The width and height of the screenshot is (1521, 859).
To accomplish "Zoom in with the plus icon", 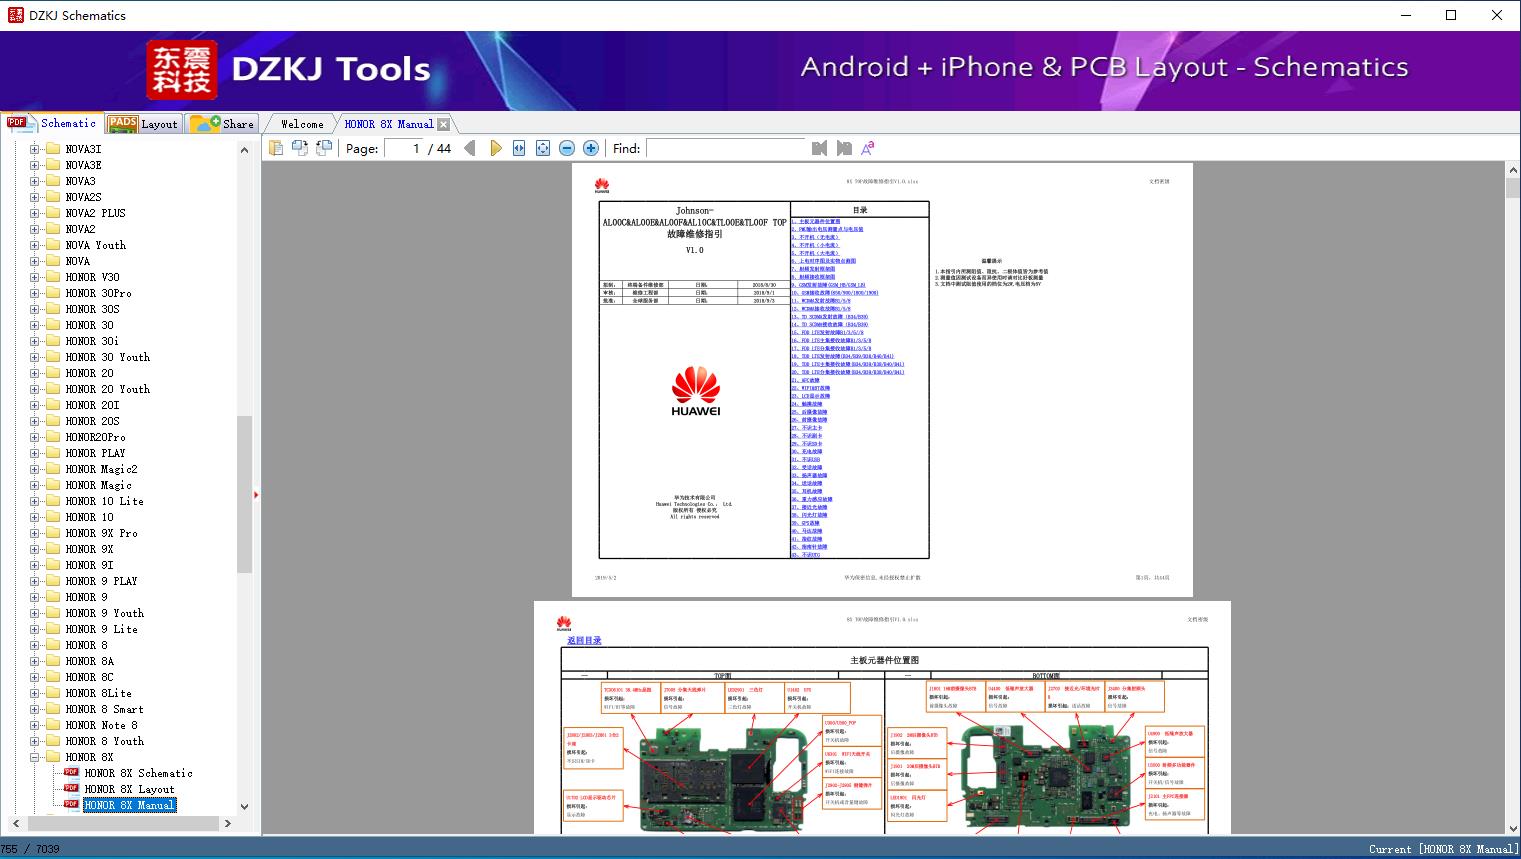I will click(591, 148).
